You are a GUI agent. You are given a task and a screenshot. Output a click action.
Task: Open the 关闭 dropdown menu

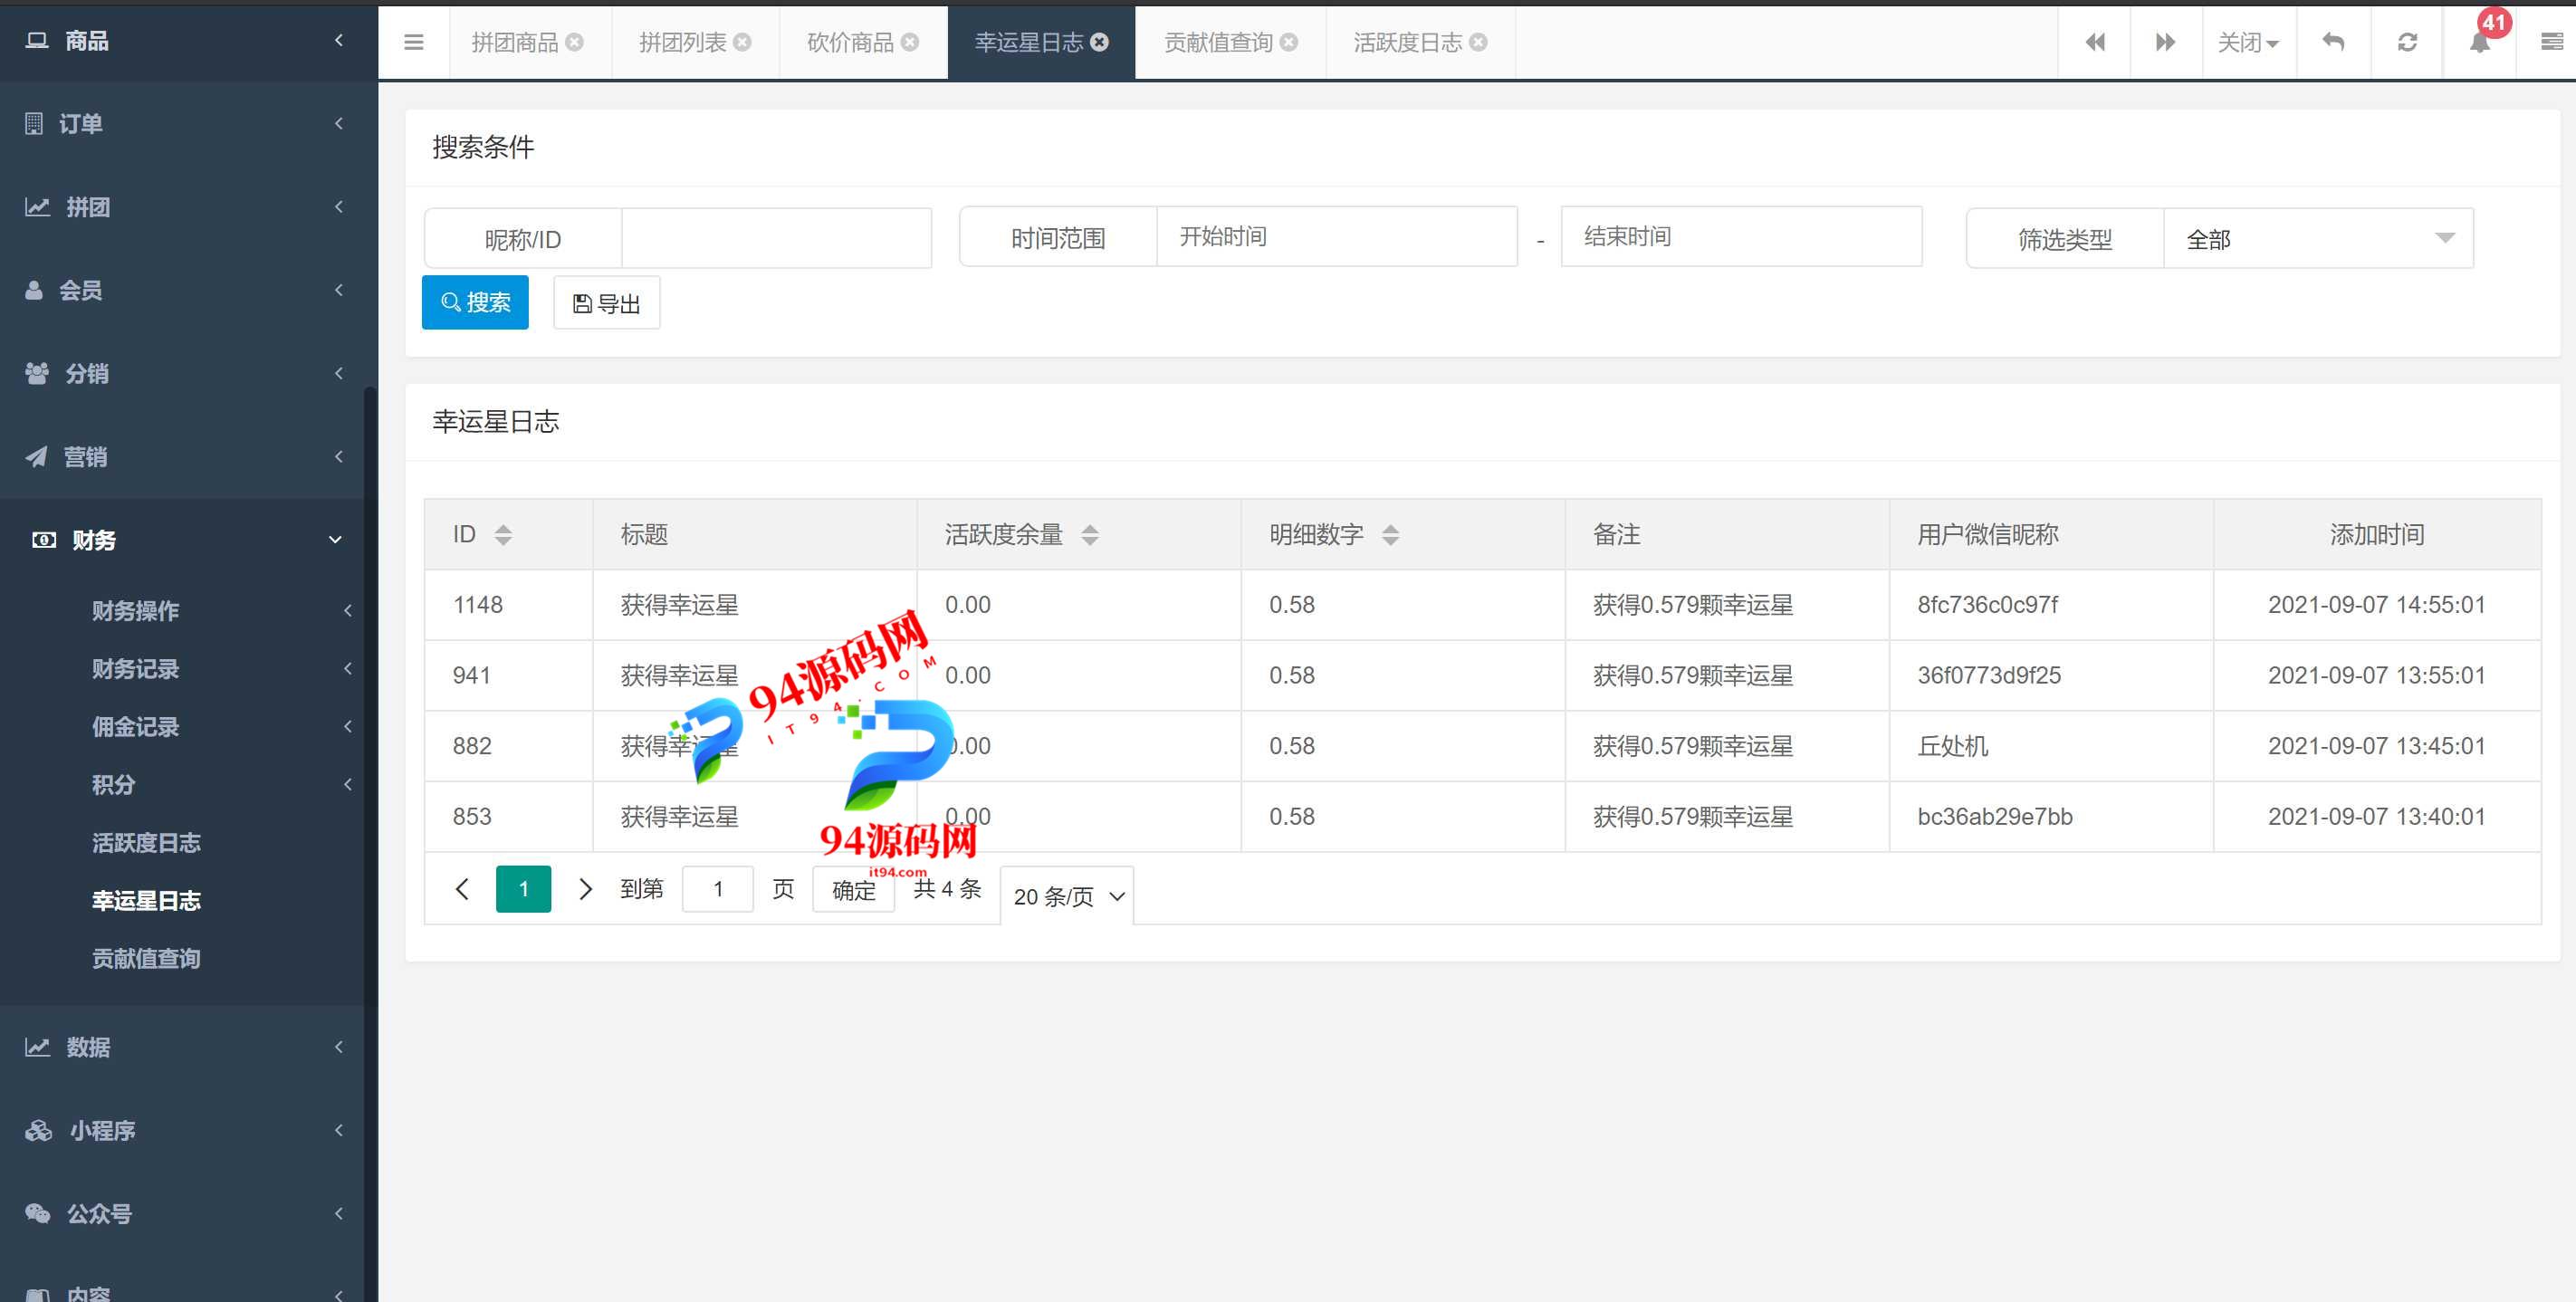click(x=2248, y=42)
